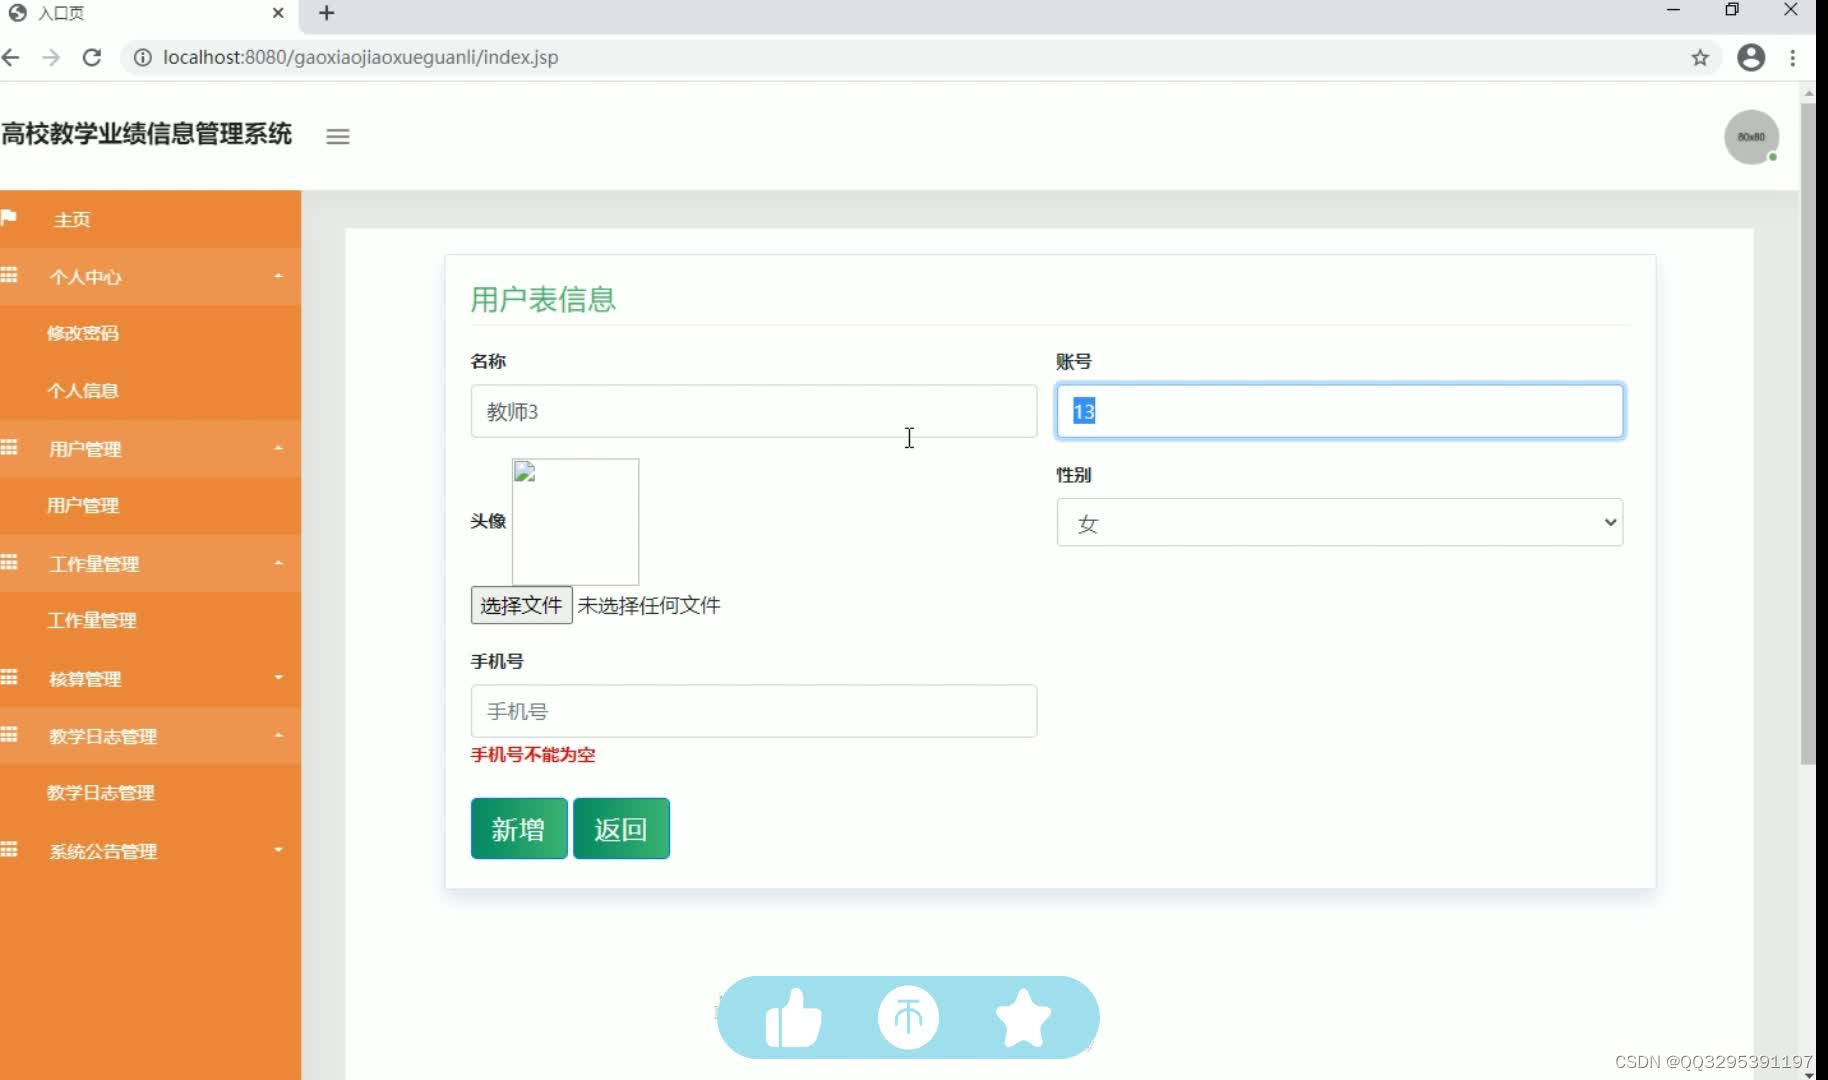Click the grid icon beside 用户管理 header

click(x=9, y=447)
